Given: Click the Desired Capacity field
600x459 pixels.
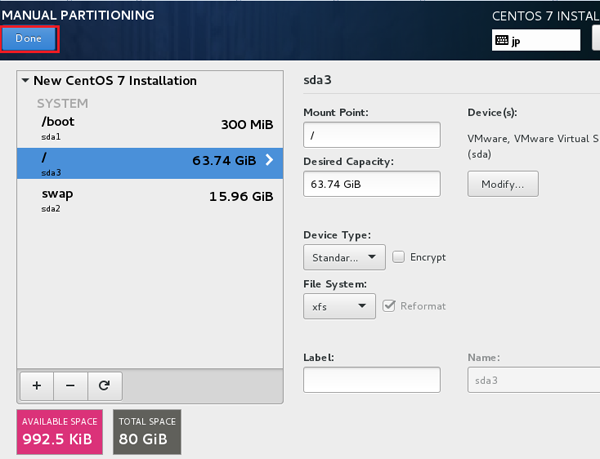Looking at the screenshot, I should (371, 184).
